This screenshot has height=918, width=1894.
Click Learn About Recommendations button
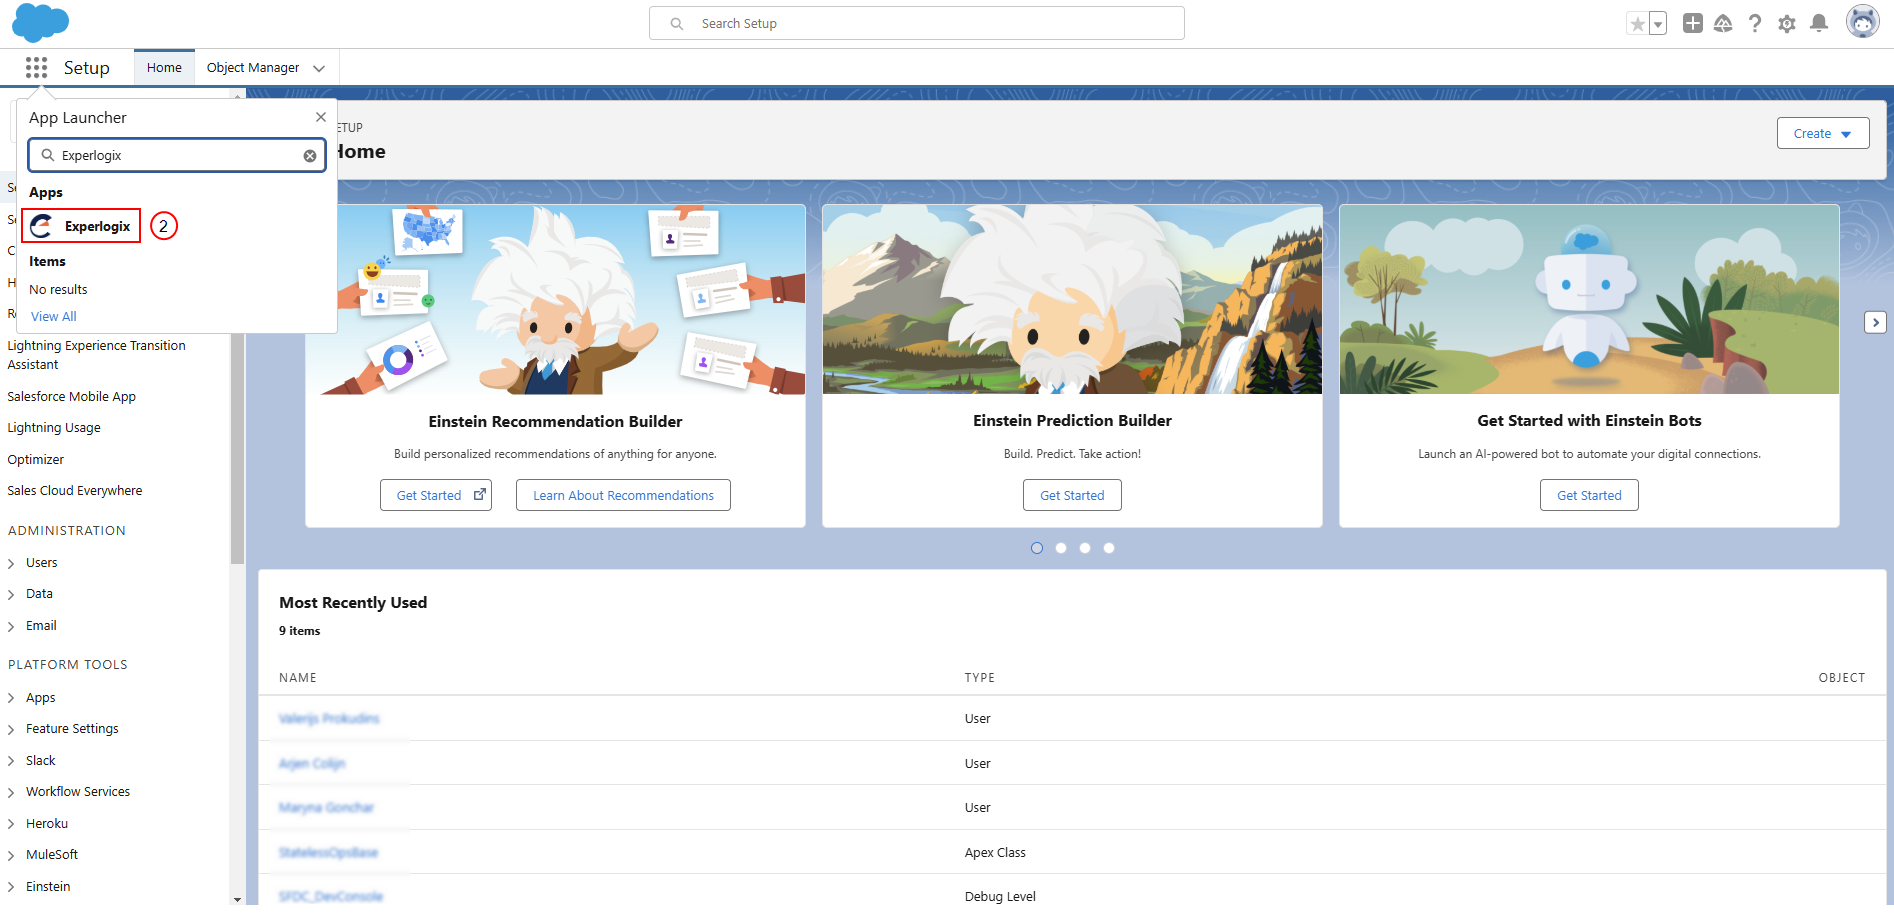click(x=623, y=495)
